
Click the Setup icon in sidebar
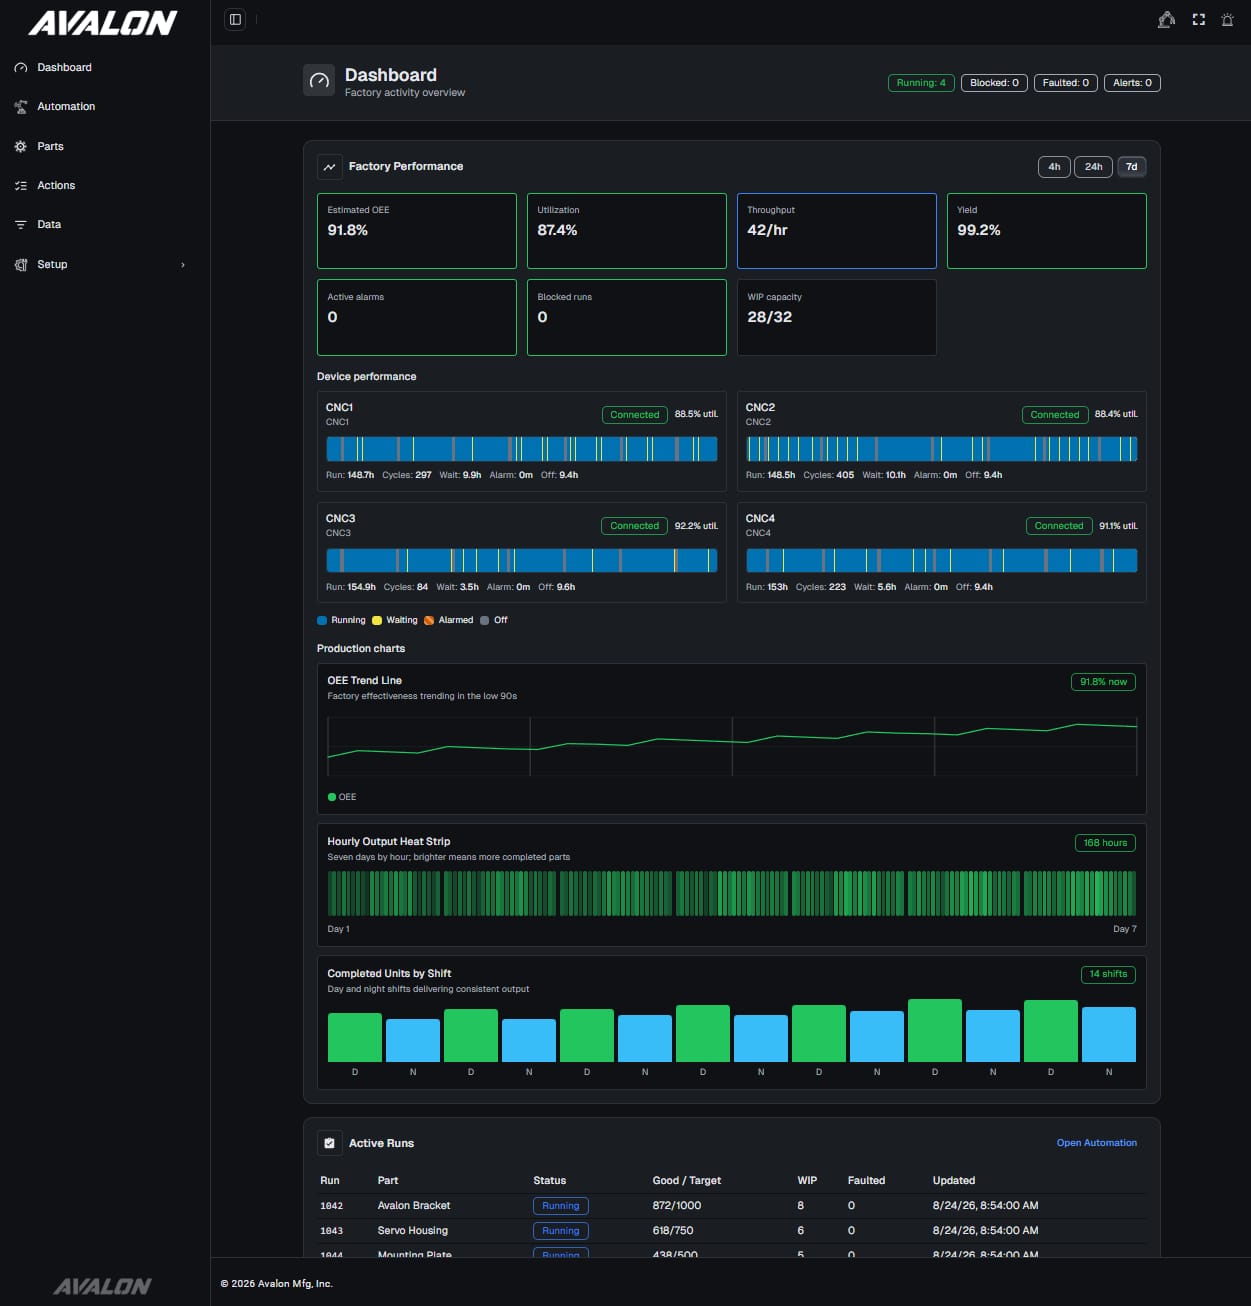click(21, 265)
